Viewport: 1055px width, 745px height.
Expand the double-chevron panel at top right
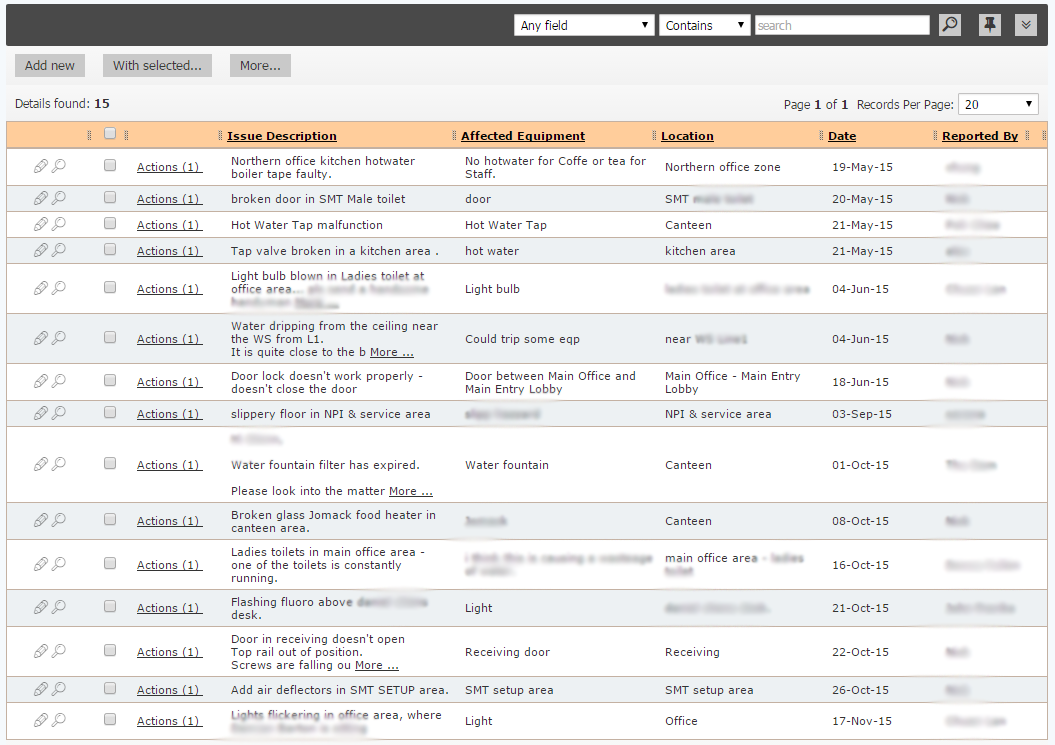coord(1026,24)
